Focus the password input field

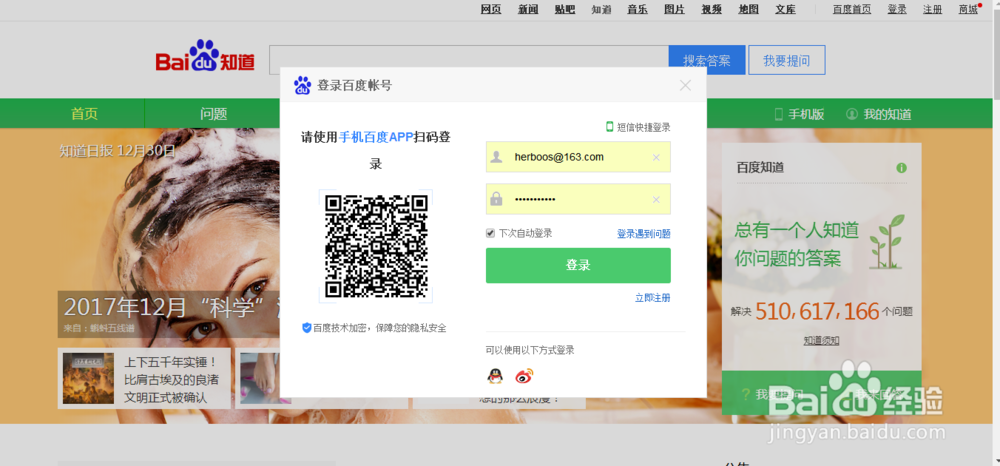point(578,200)
